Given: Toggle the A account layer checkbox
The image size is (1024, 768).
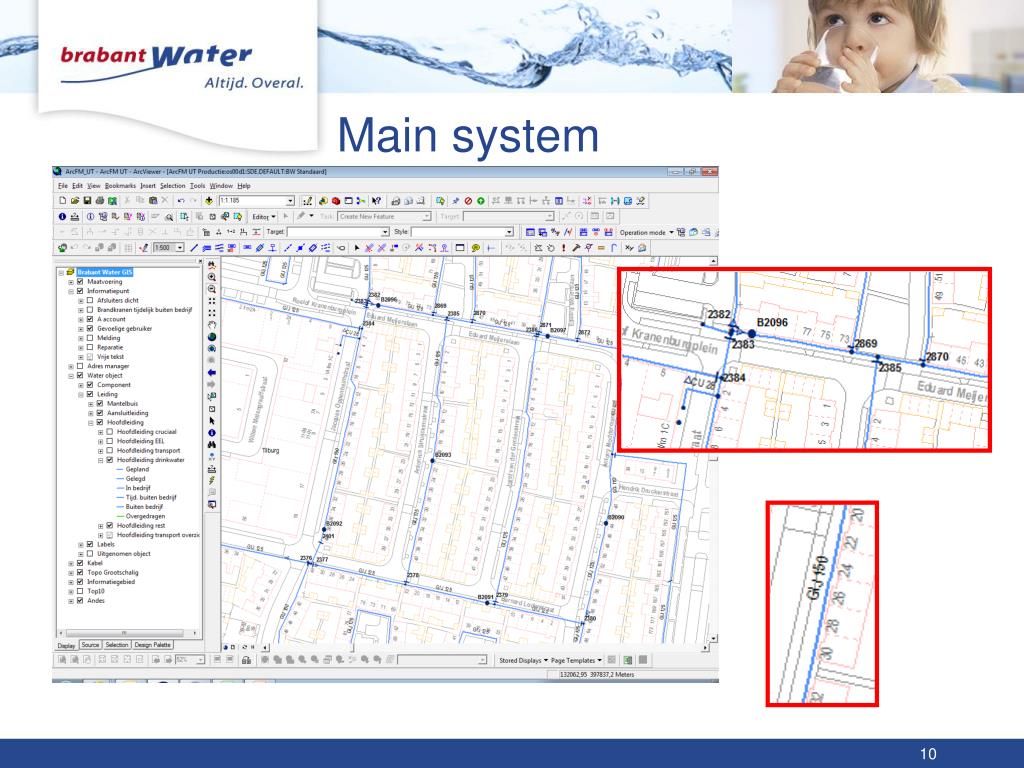Looking at the screenshot, I should [x=90, y=319].
